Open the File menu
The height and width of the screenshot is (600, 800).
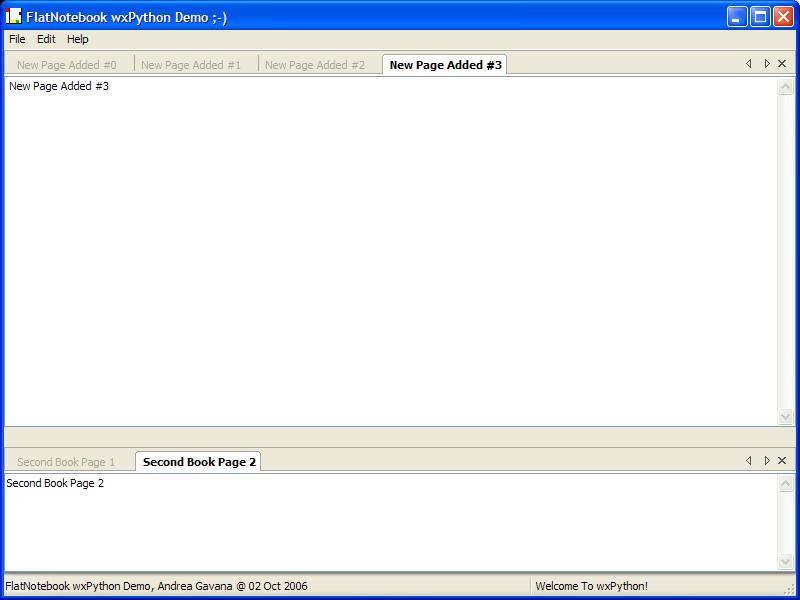tap(17, 39)
